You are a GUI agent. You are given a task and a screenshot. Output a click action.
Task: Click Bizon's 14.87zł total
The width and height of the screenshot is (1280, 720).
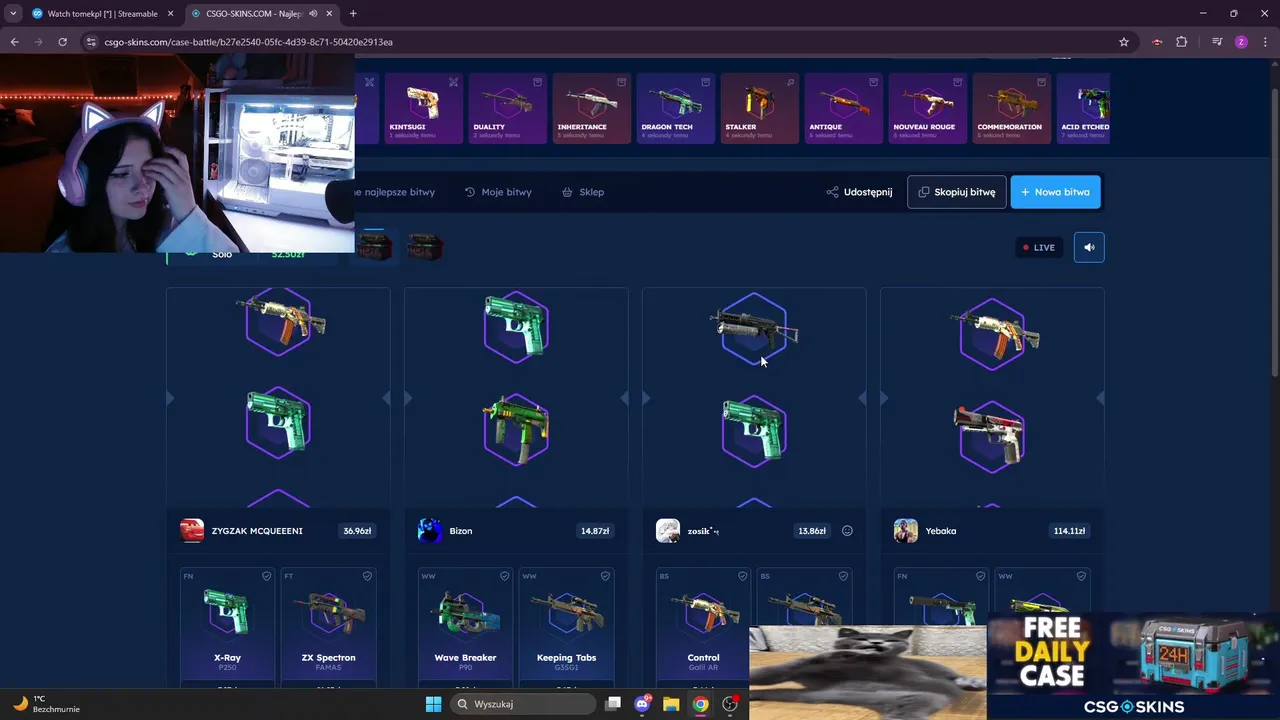[x=595, y=531]
